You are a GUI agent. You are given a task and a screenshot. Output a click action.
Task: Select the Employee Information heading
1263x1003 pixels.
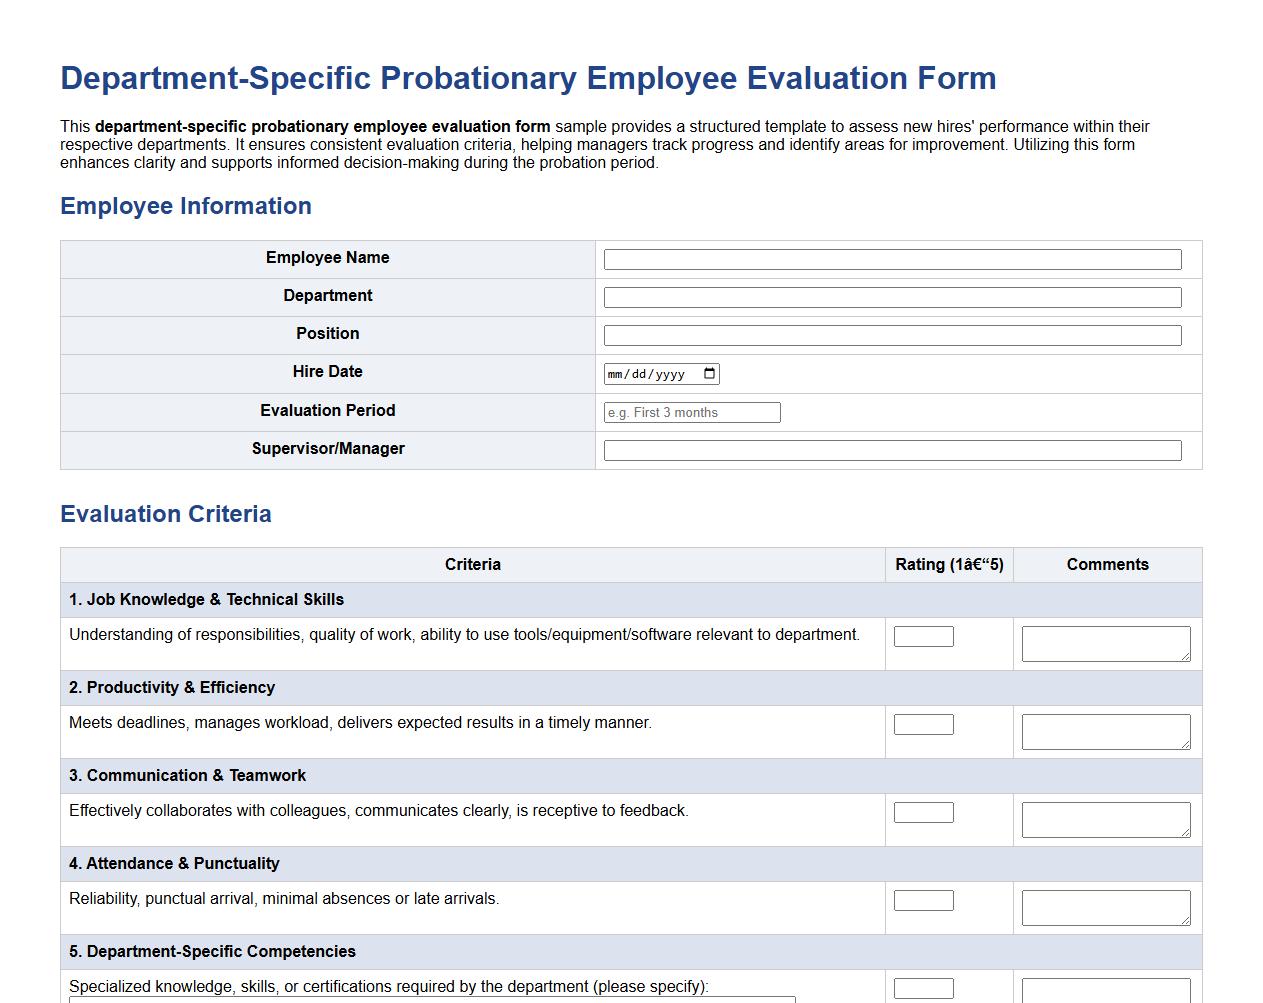point(186,206)
